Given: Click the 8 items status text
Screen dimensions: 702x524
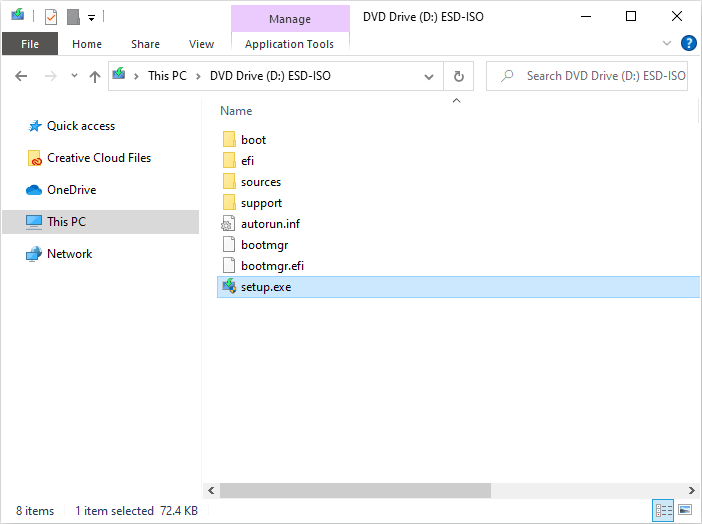Looking at the screenshot, I should pyautogui.click(x=35, y=511).
